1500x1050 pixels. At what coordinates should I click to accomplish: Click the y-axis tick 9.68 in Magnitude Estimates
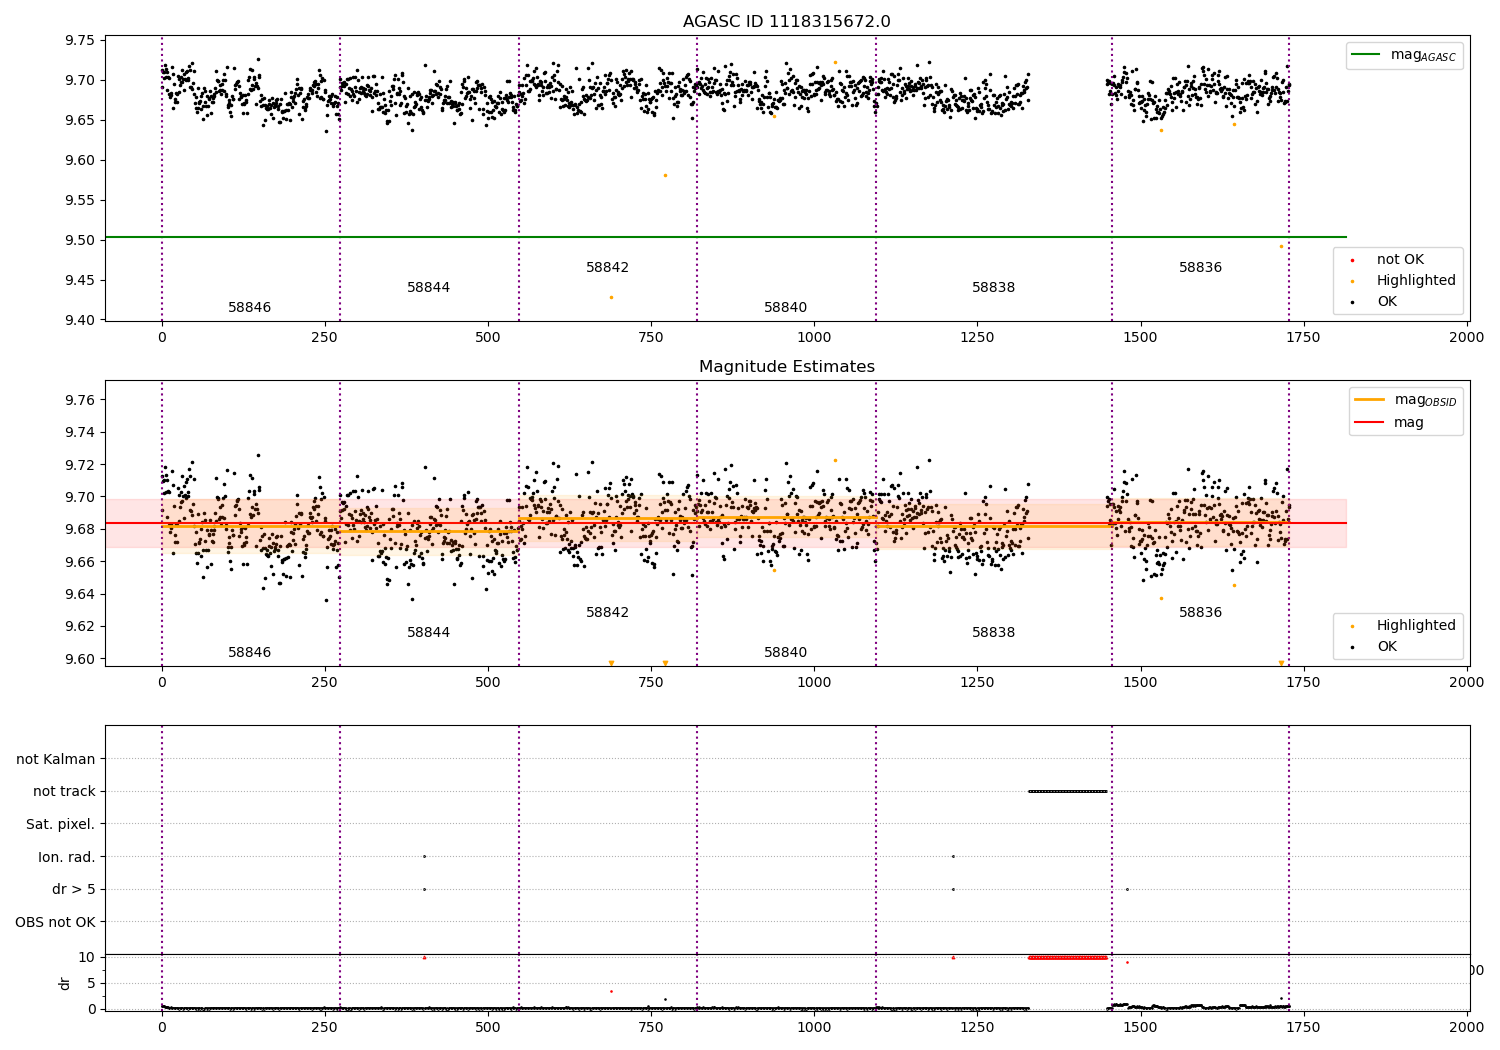(80, 529)
